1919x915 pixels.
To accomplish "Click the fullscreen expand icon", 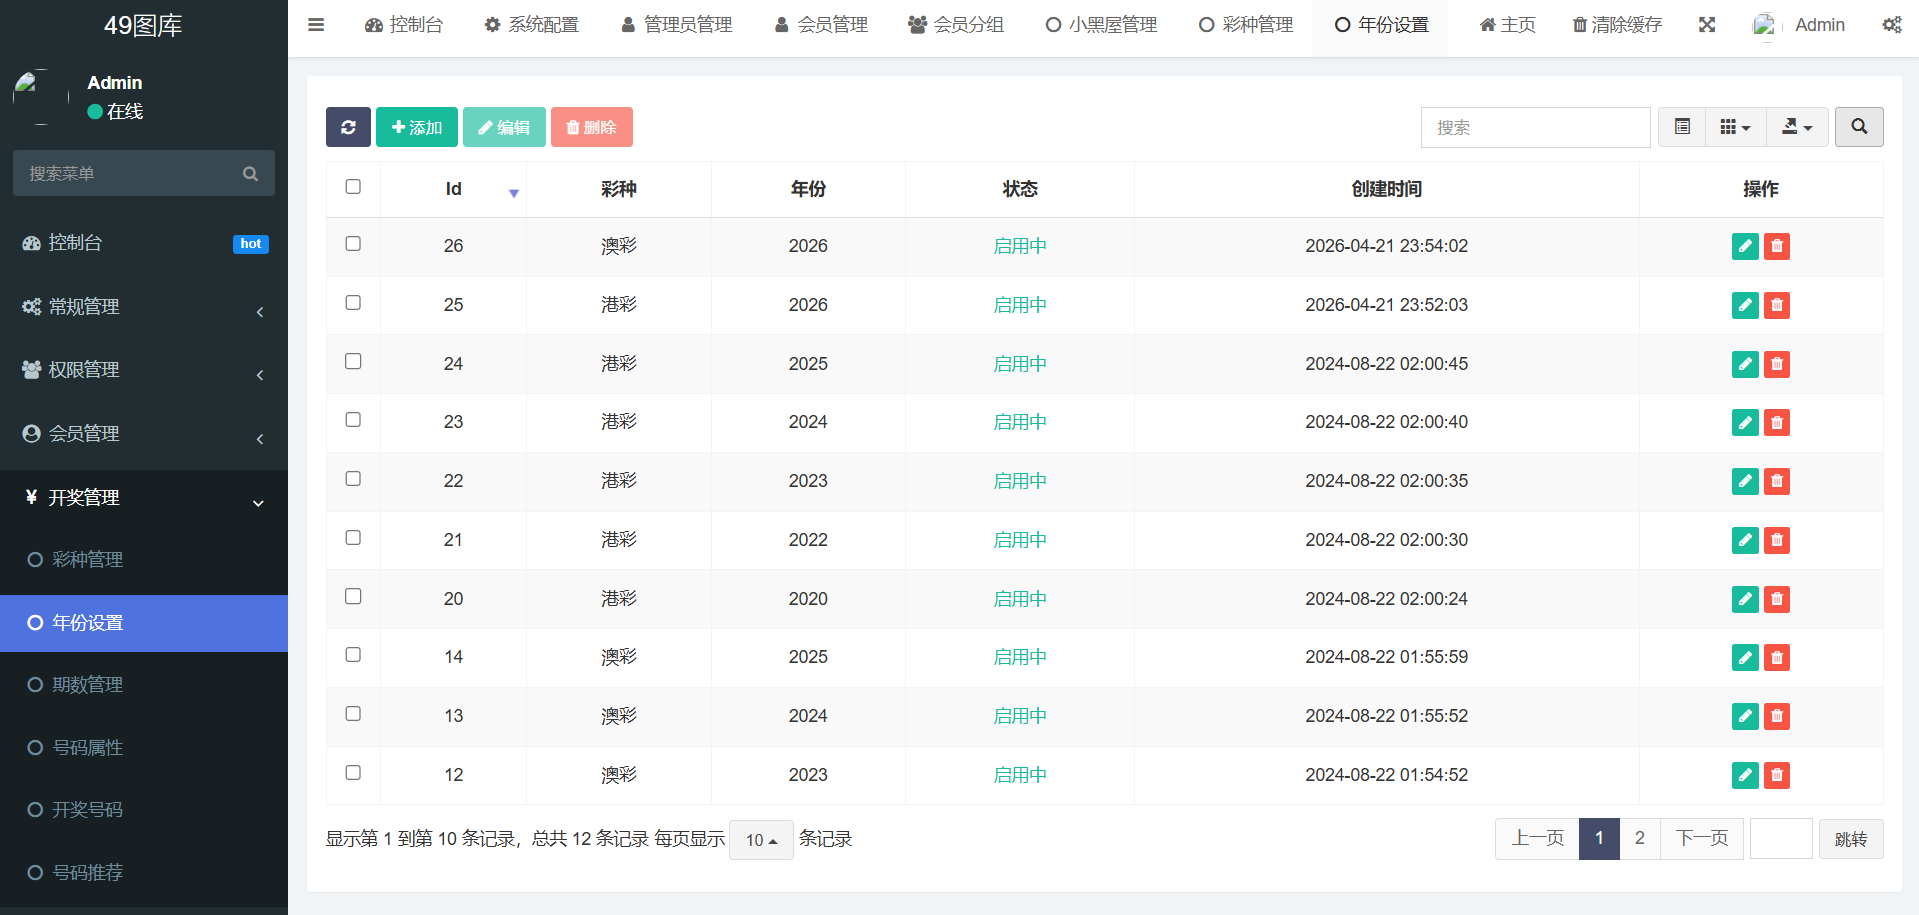I will click(x=1707, y=25).
